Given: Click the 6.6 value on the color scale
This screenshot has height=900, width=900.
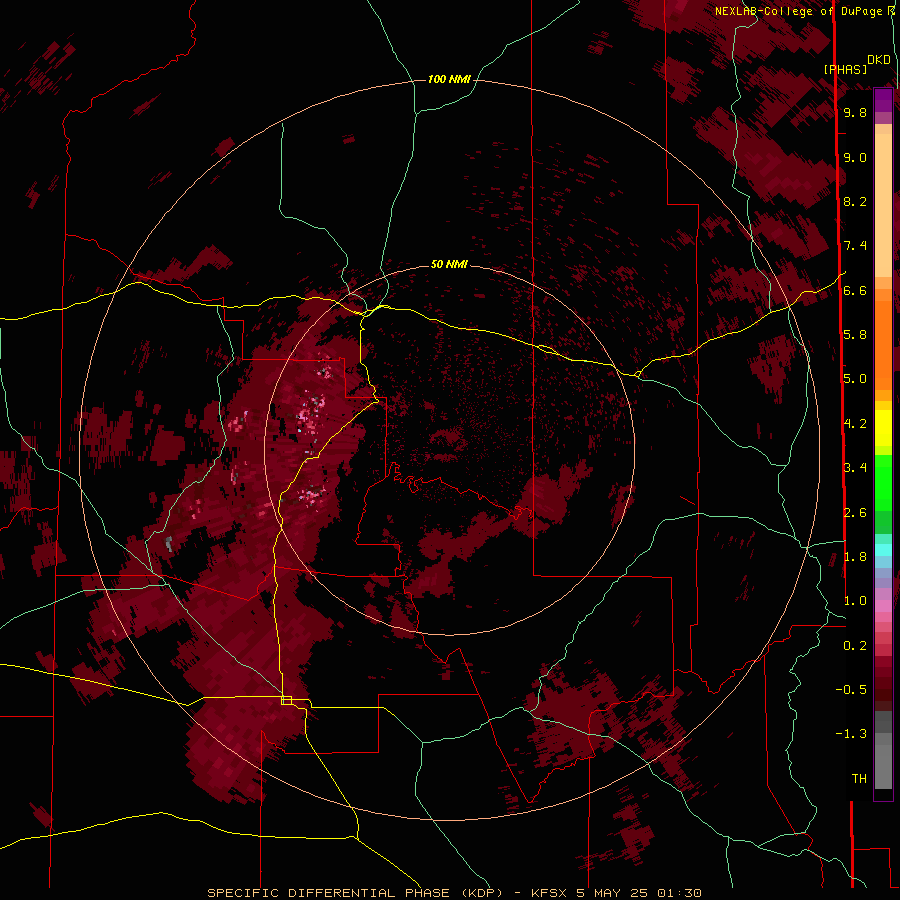Looking at the screenshot, I should [x=855, y=290].
